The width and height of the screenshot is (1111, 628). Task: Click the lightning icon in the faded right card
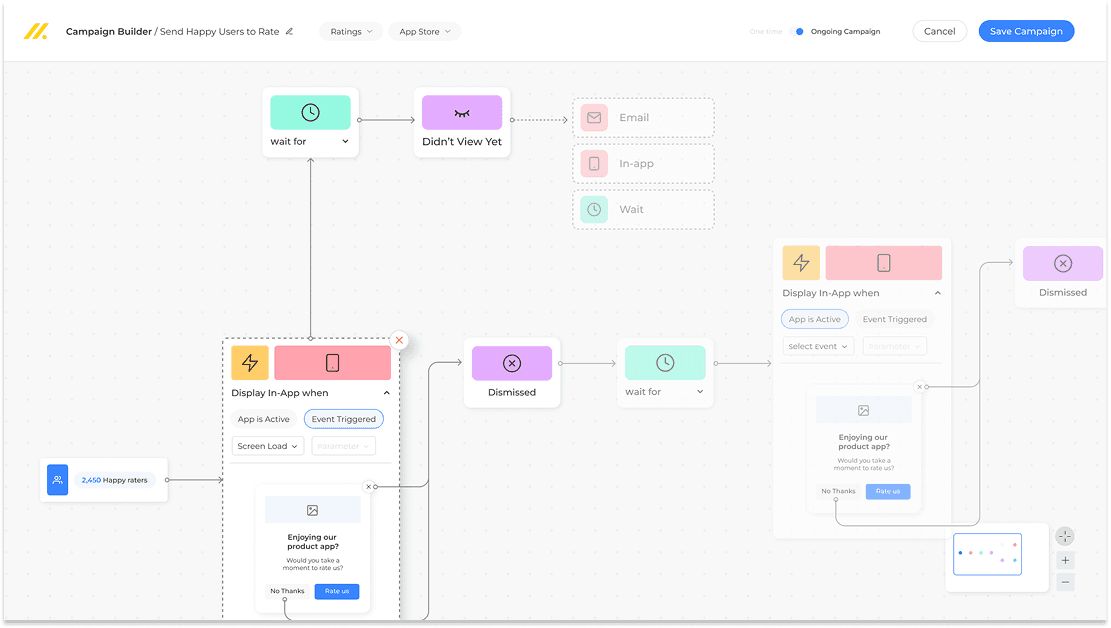coord(801,263)
